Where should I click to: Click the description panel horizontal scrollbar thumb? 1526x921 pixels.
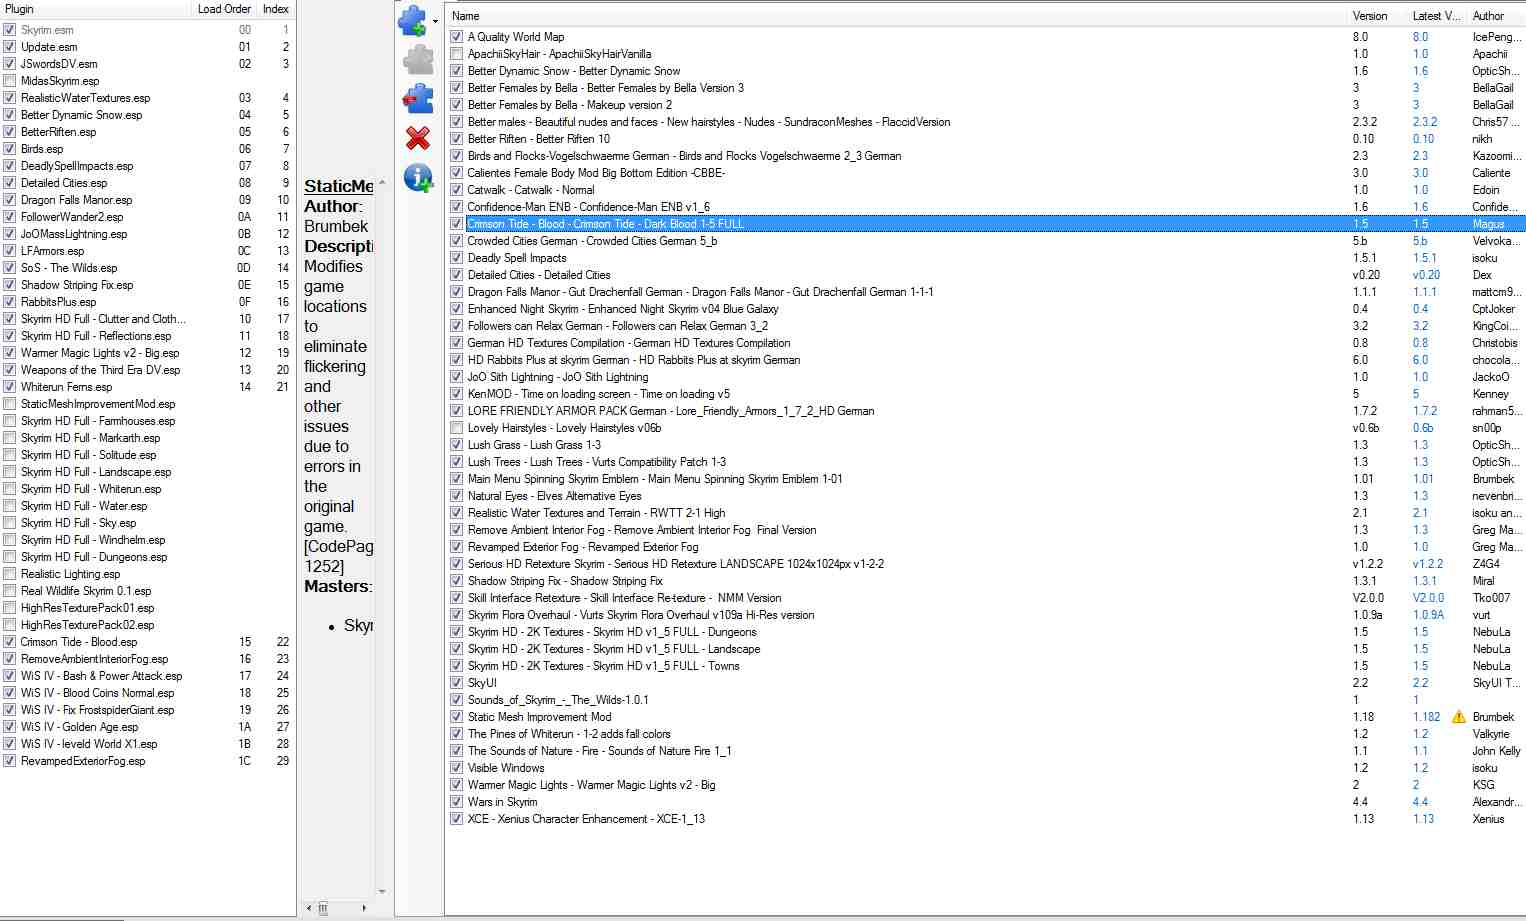point(323,908)
